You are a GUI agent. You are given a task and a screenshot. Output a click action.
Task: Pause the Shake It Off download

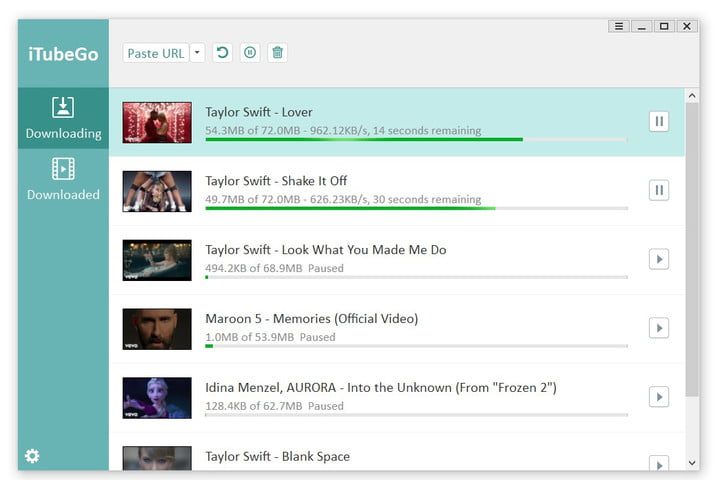pyautogui.click(x=659, y=190)
